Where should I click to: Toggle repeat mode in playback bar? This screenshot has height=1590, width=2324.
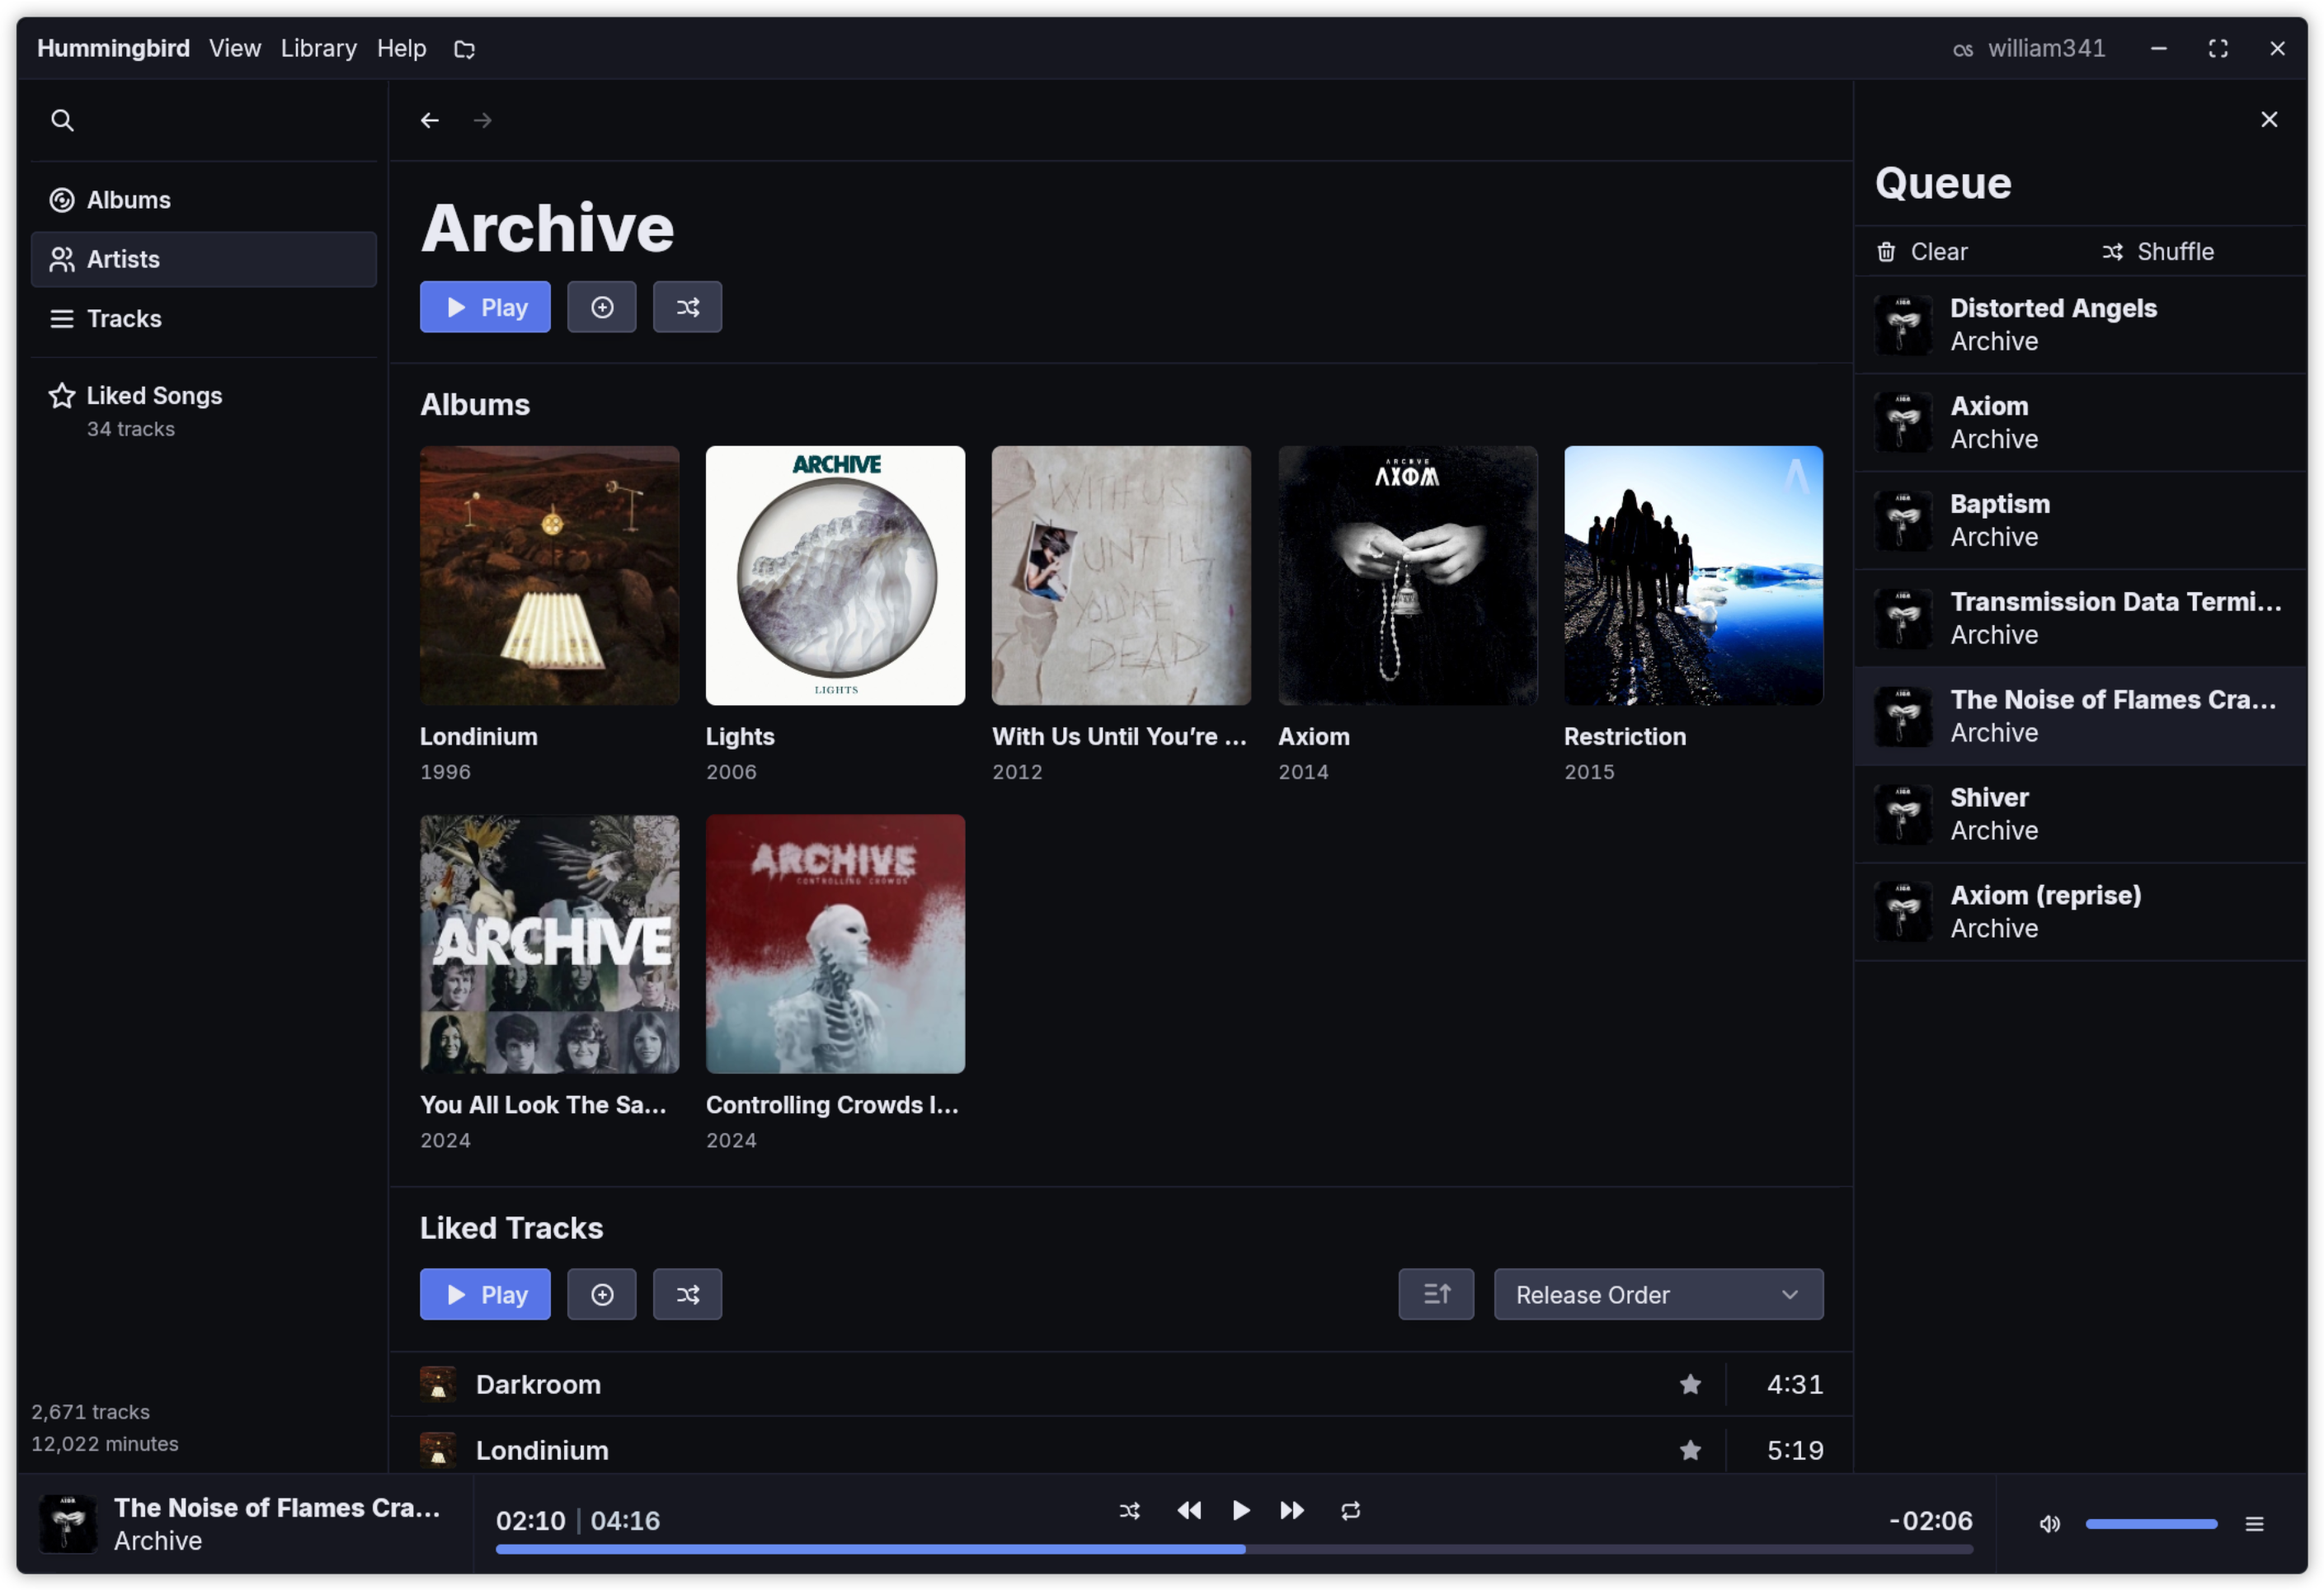1350,1511
